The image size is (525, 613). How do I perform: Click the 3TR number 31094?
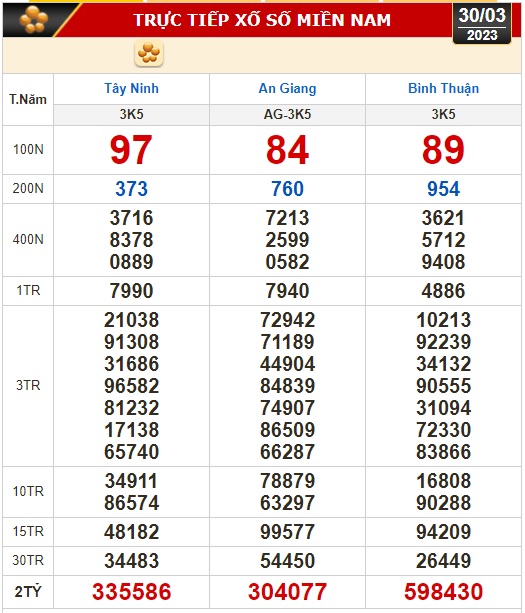click(443, 408)
